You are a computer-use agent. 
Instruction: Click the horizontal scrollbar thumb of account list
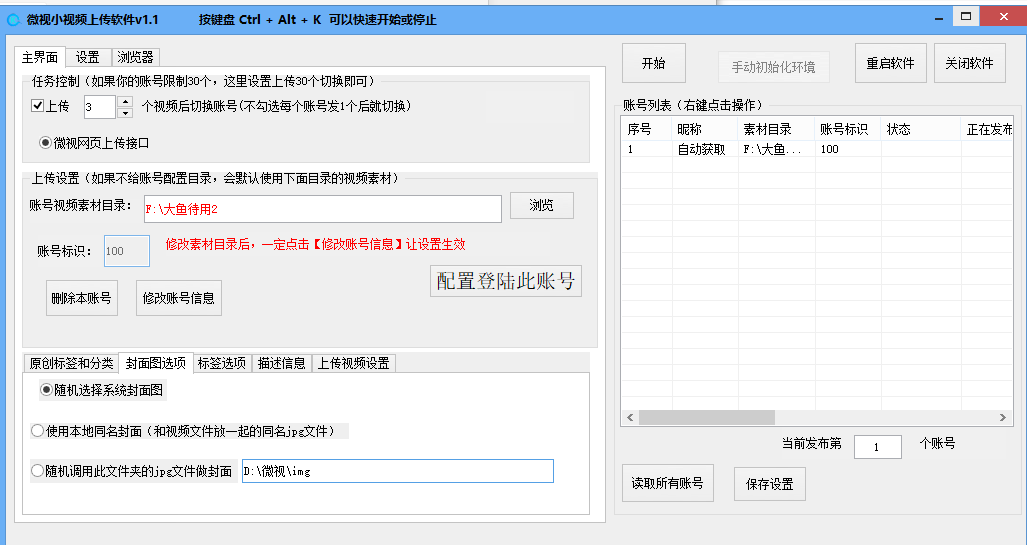coord(707,417)
